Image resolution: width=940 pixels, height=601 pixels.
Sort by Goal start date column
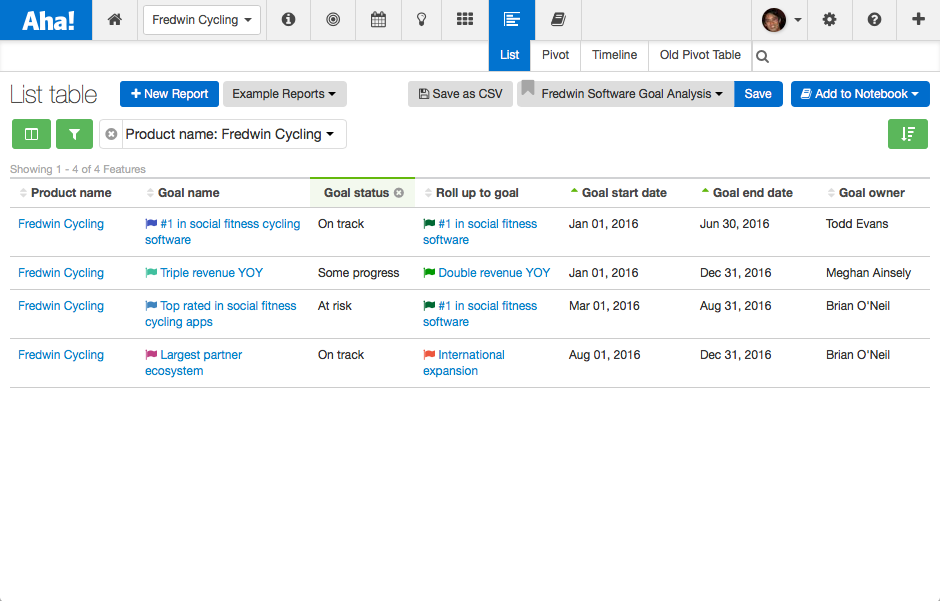tap(624, 193)
